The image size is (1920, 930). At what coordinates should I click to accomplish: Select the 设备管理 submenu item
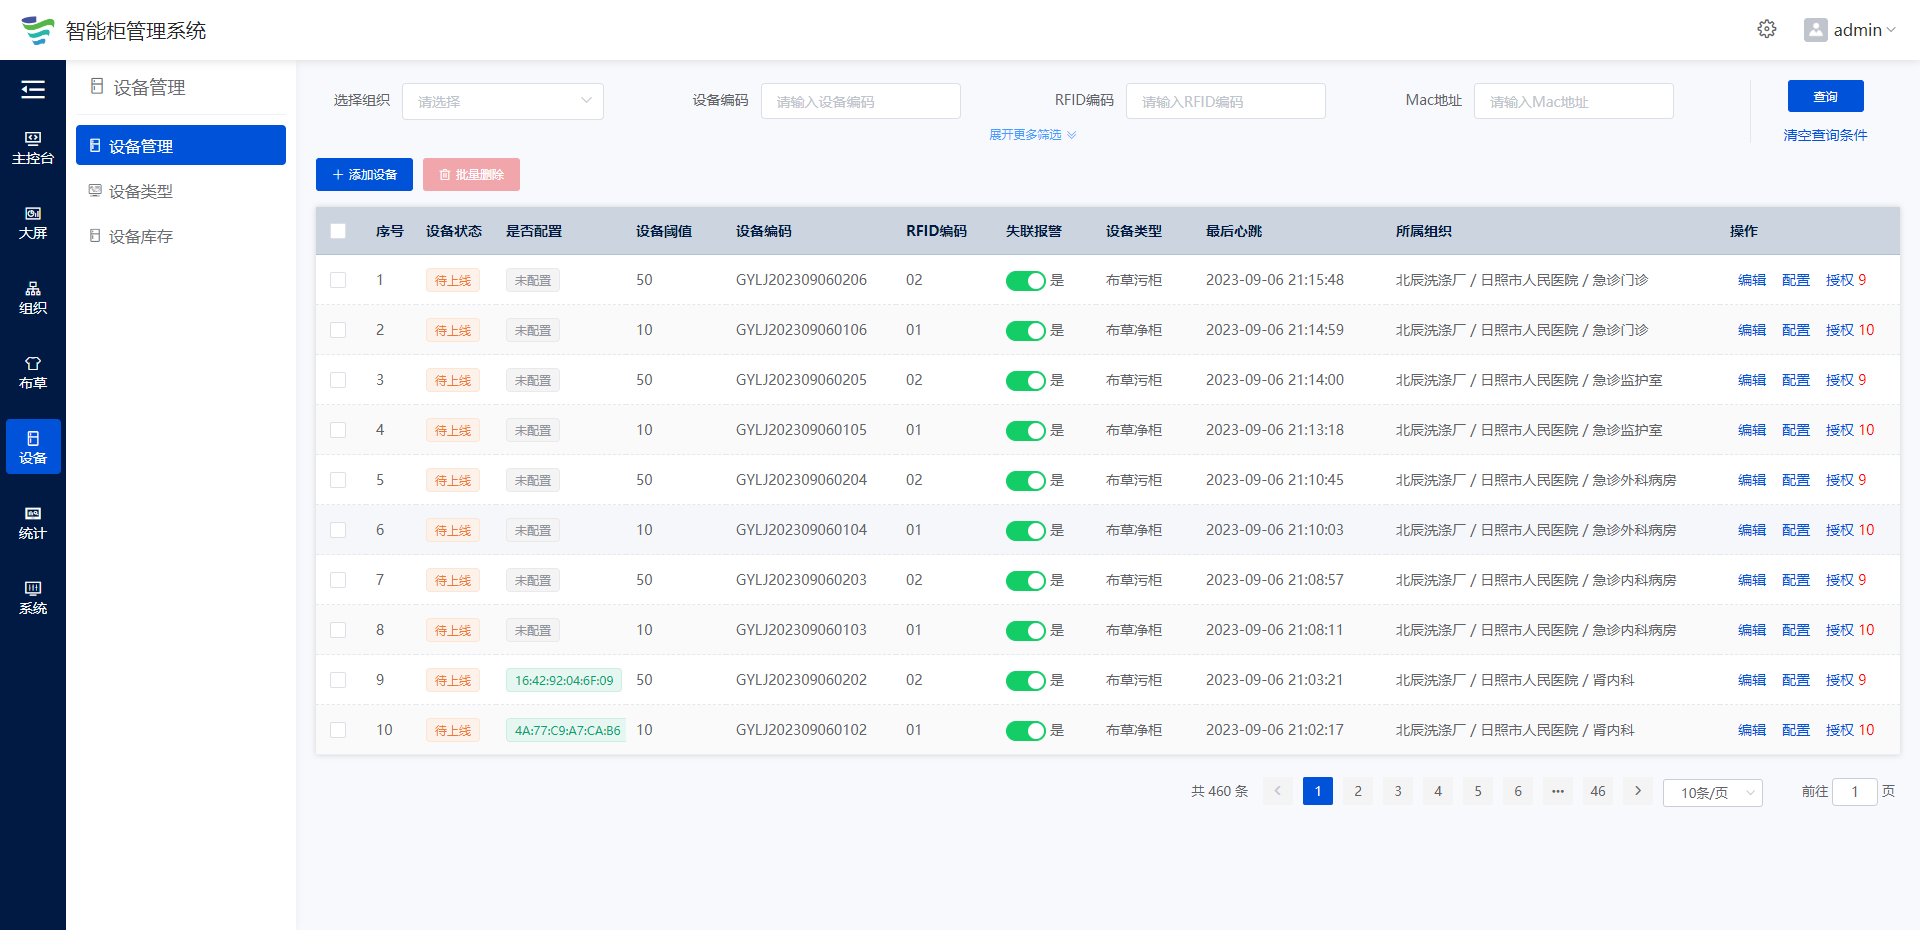(181, 145)
